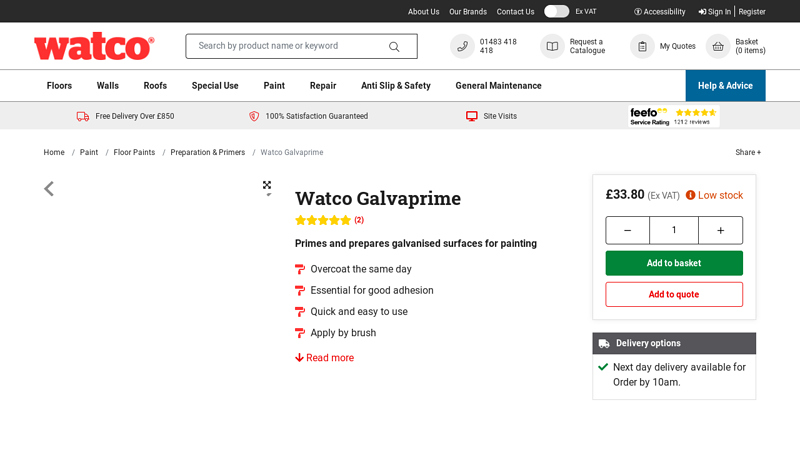Open My Quotes clipboard icon
Viewport: 800px width, 450px height.
pyautogui.click(x=642, y=46)
